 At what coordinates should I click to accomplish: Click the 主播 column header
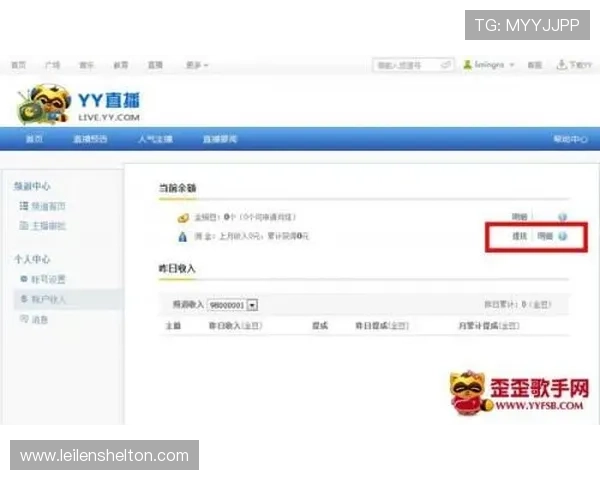click(x=173, y=326)
